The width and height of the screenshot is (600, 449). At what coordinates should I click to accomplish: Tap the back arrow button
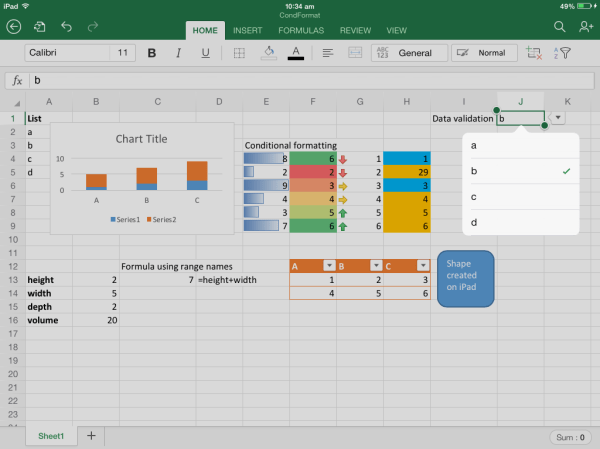point(14,27)
